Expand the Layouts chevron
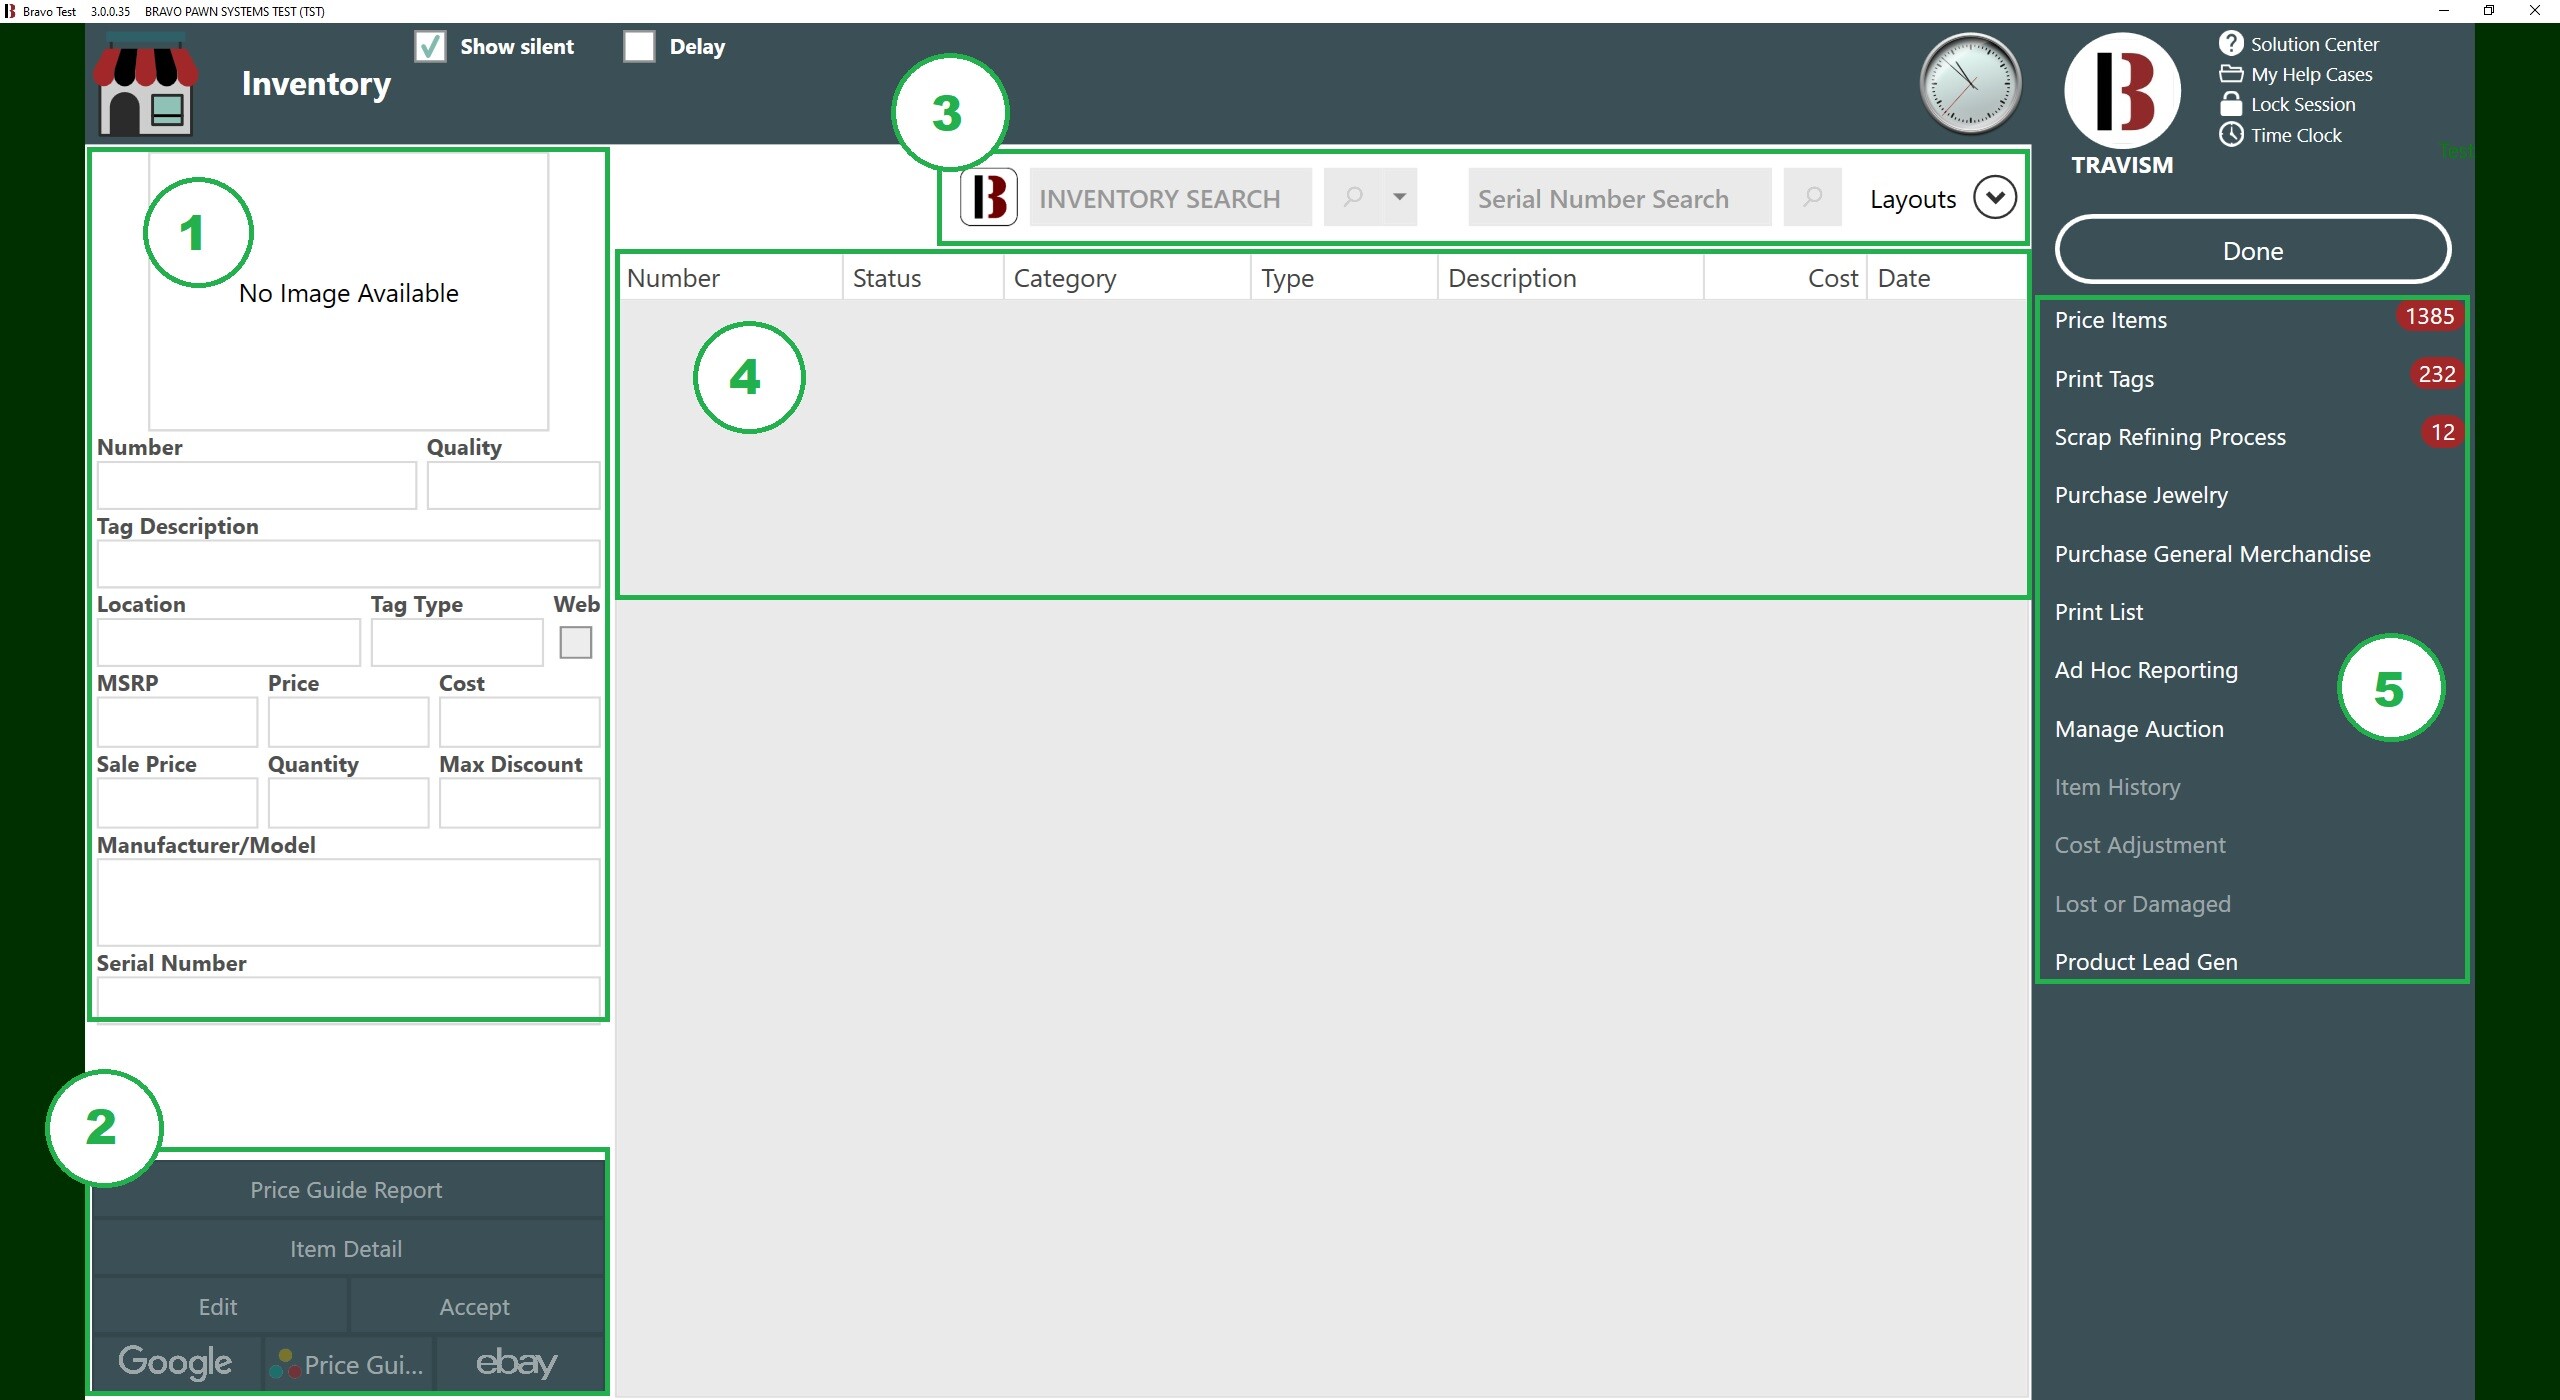 (x=1995, y=197)
